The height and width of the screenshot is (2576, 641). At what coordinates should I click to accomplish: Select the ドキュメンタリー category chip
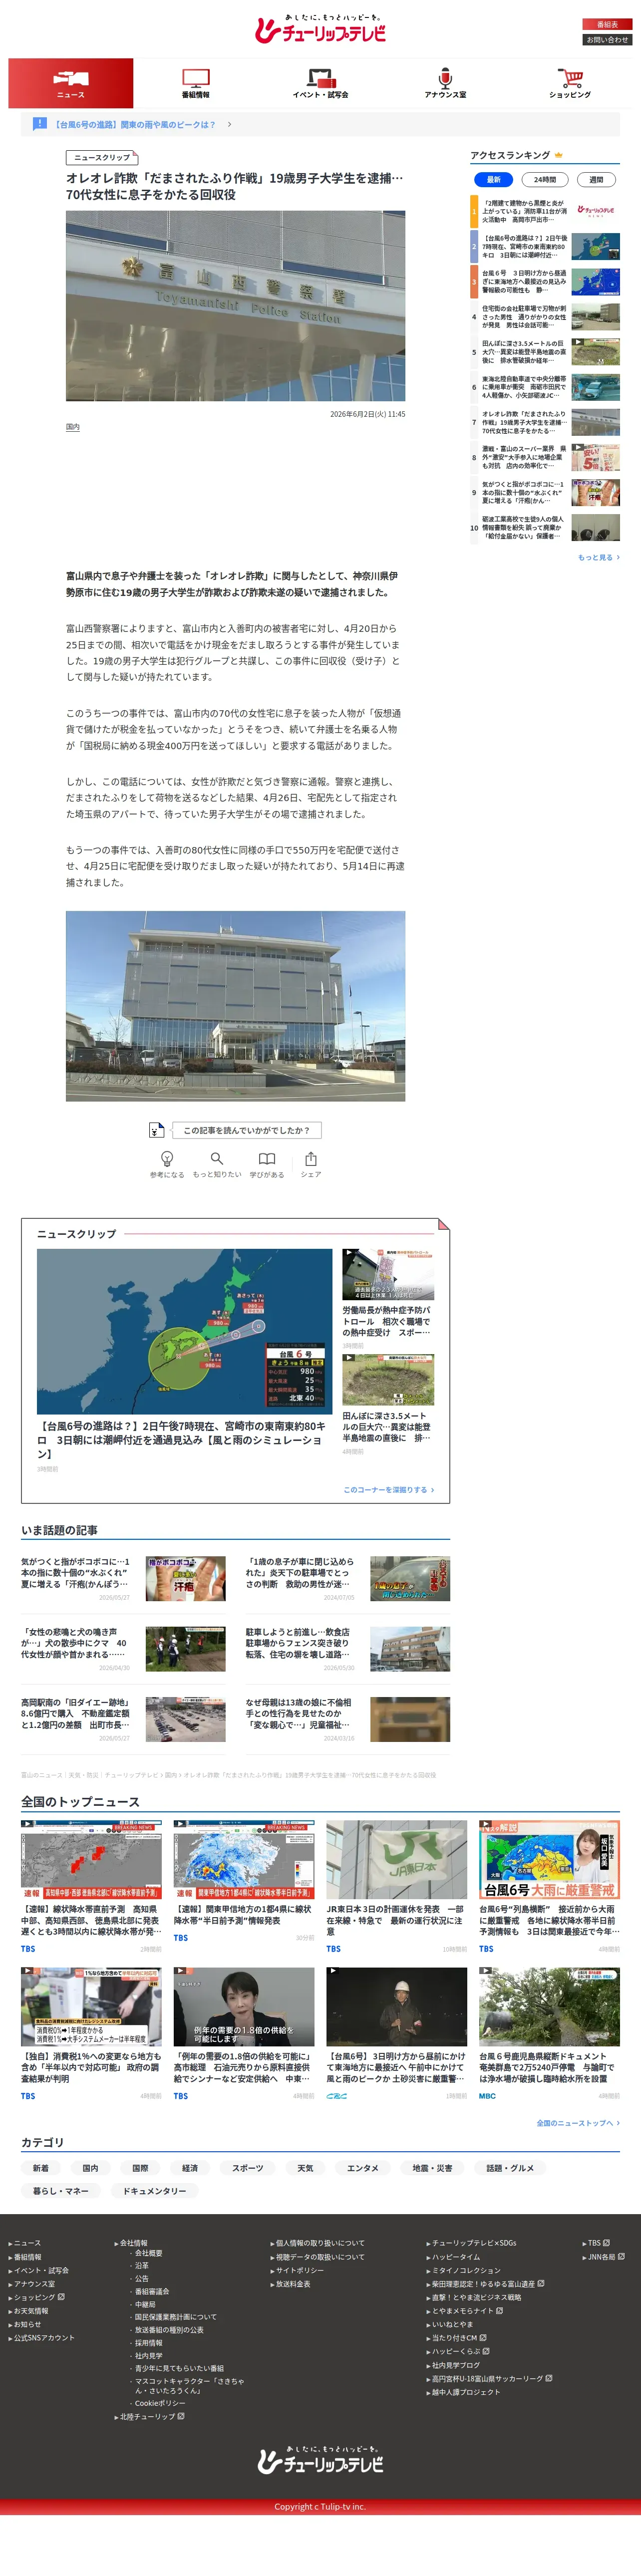154,2191
